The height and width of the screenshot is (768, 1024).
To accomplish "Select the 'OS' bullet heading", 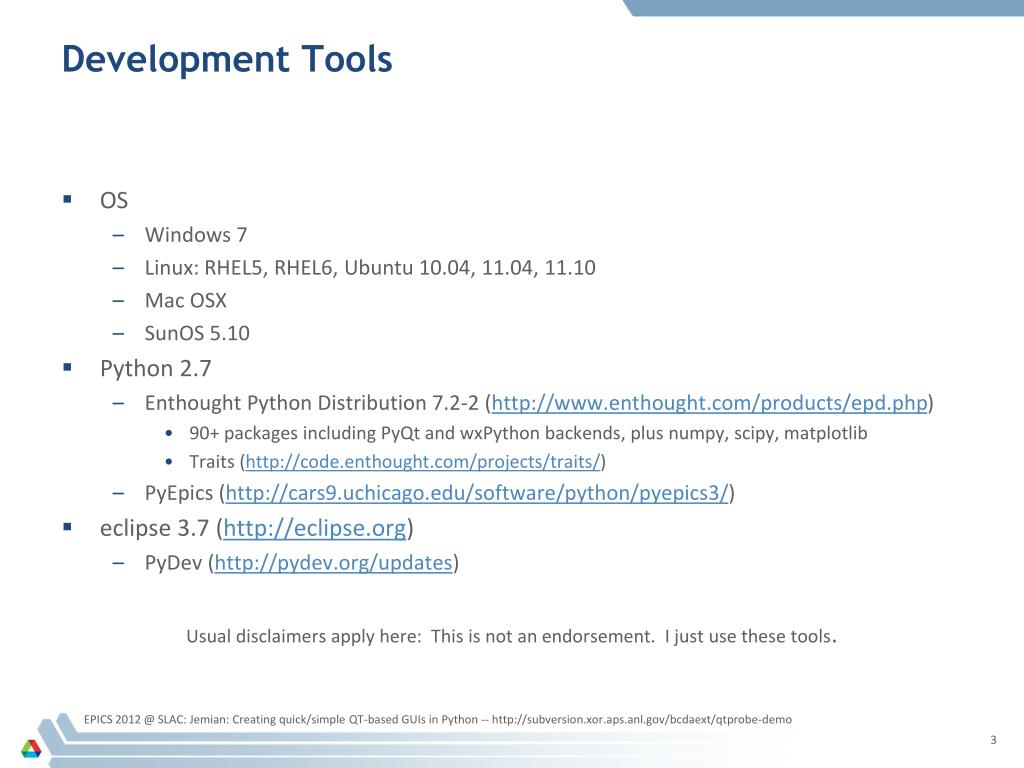I will (x=114, y=200).
